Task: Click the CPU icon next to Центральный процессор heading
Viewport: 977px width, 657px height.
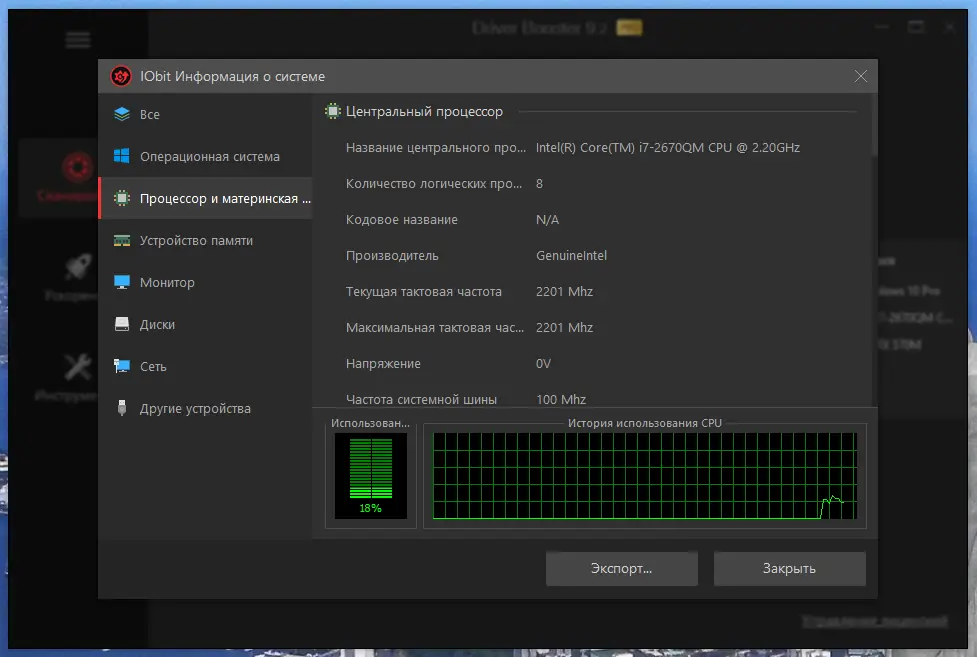Action: (333, 112)
